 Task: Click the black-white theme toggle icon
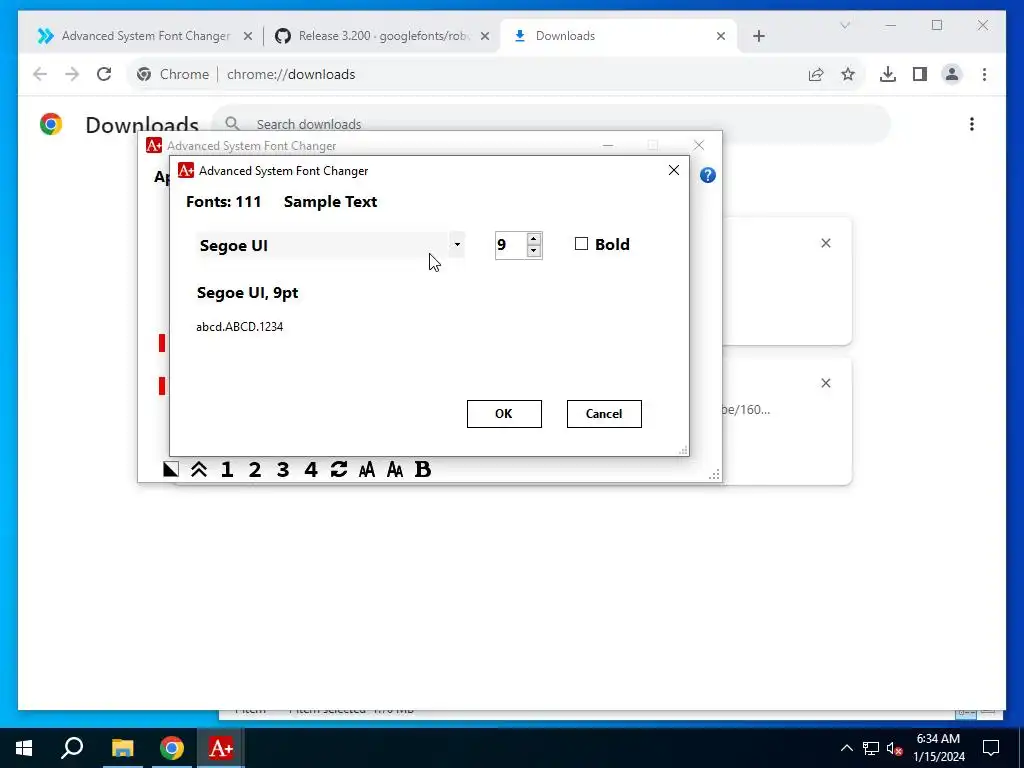click(170, 469)
